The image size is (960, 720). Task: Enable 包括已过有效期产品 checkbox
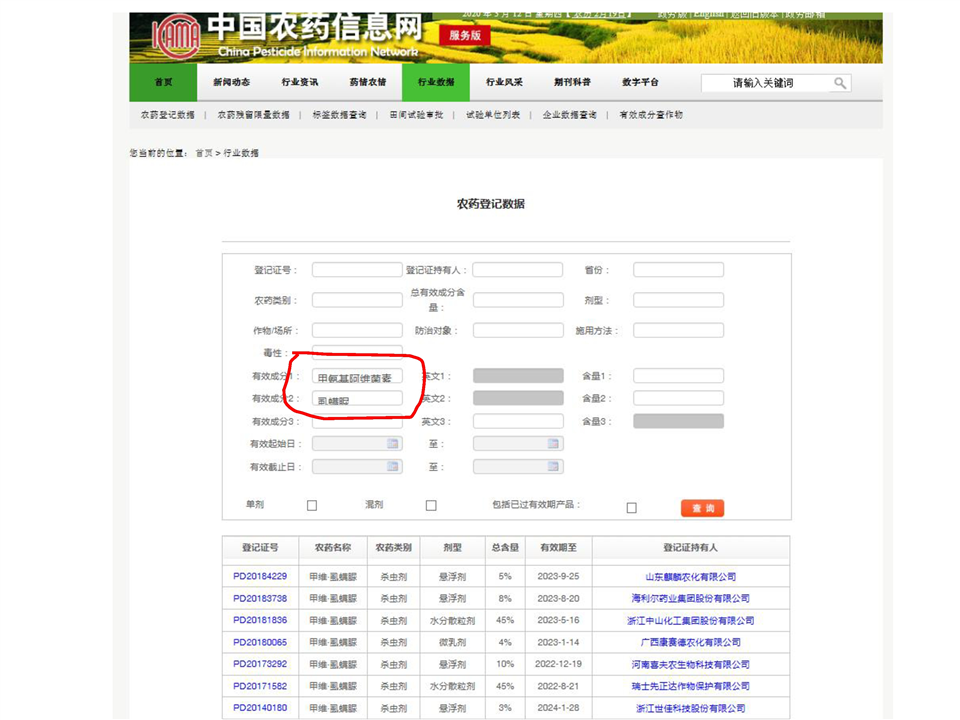(x=632, y=508)
